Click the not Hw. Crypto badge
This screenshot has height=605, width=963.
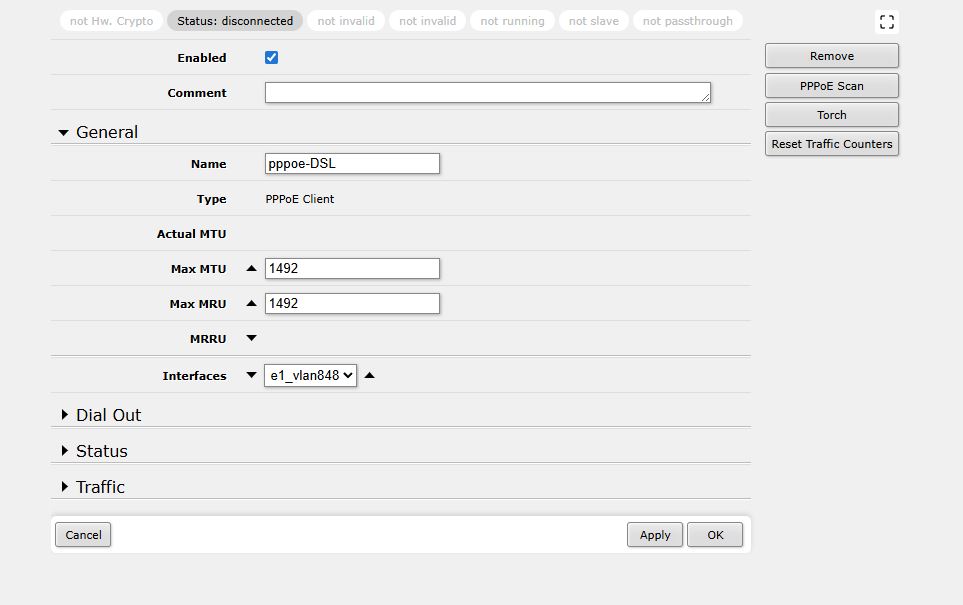tap(111, 21)
